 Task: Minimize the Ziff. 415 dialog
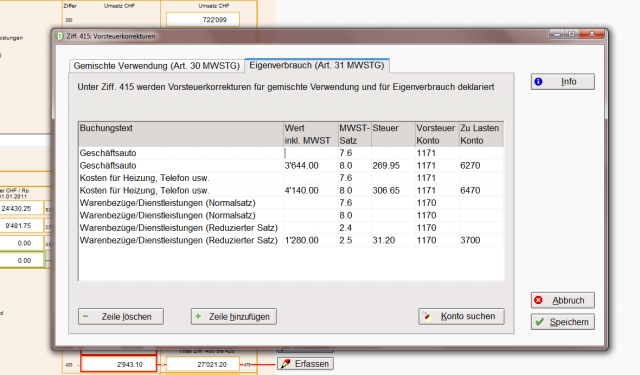tap(557, 34)
